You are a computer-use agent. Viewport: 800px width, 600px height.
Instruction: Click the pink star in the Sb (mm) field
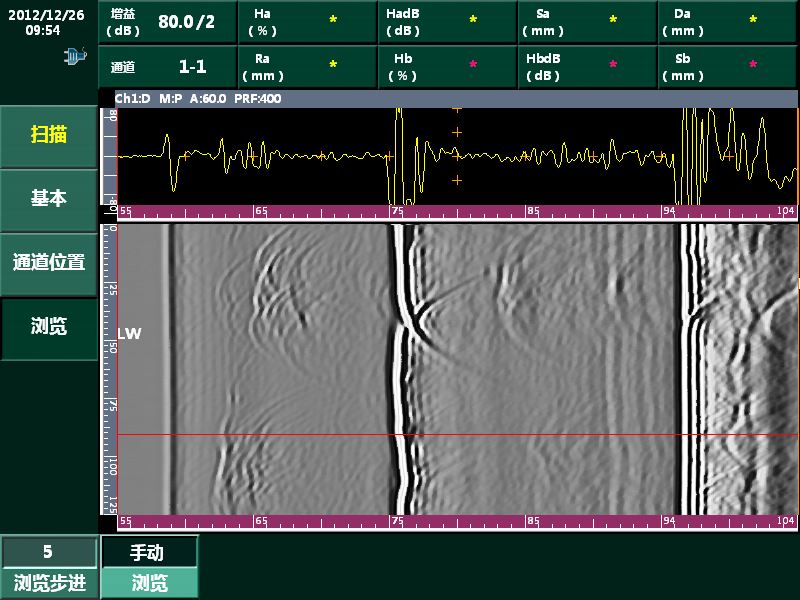point(753,65)
